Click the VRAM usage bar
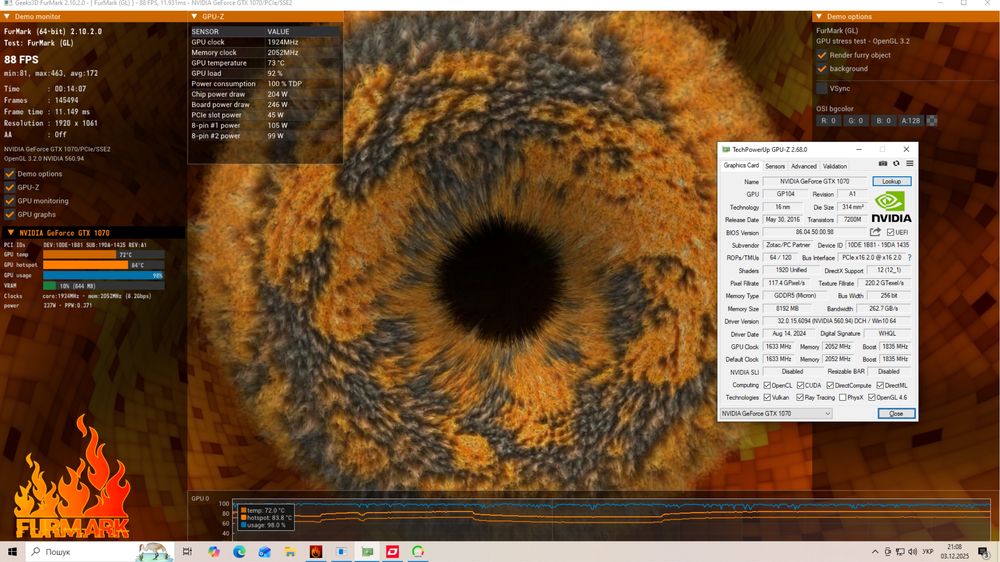1000x562 pixels. pyautogui.click(x=103, y=286)
